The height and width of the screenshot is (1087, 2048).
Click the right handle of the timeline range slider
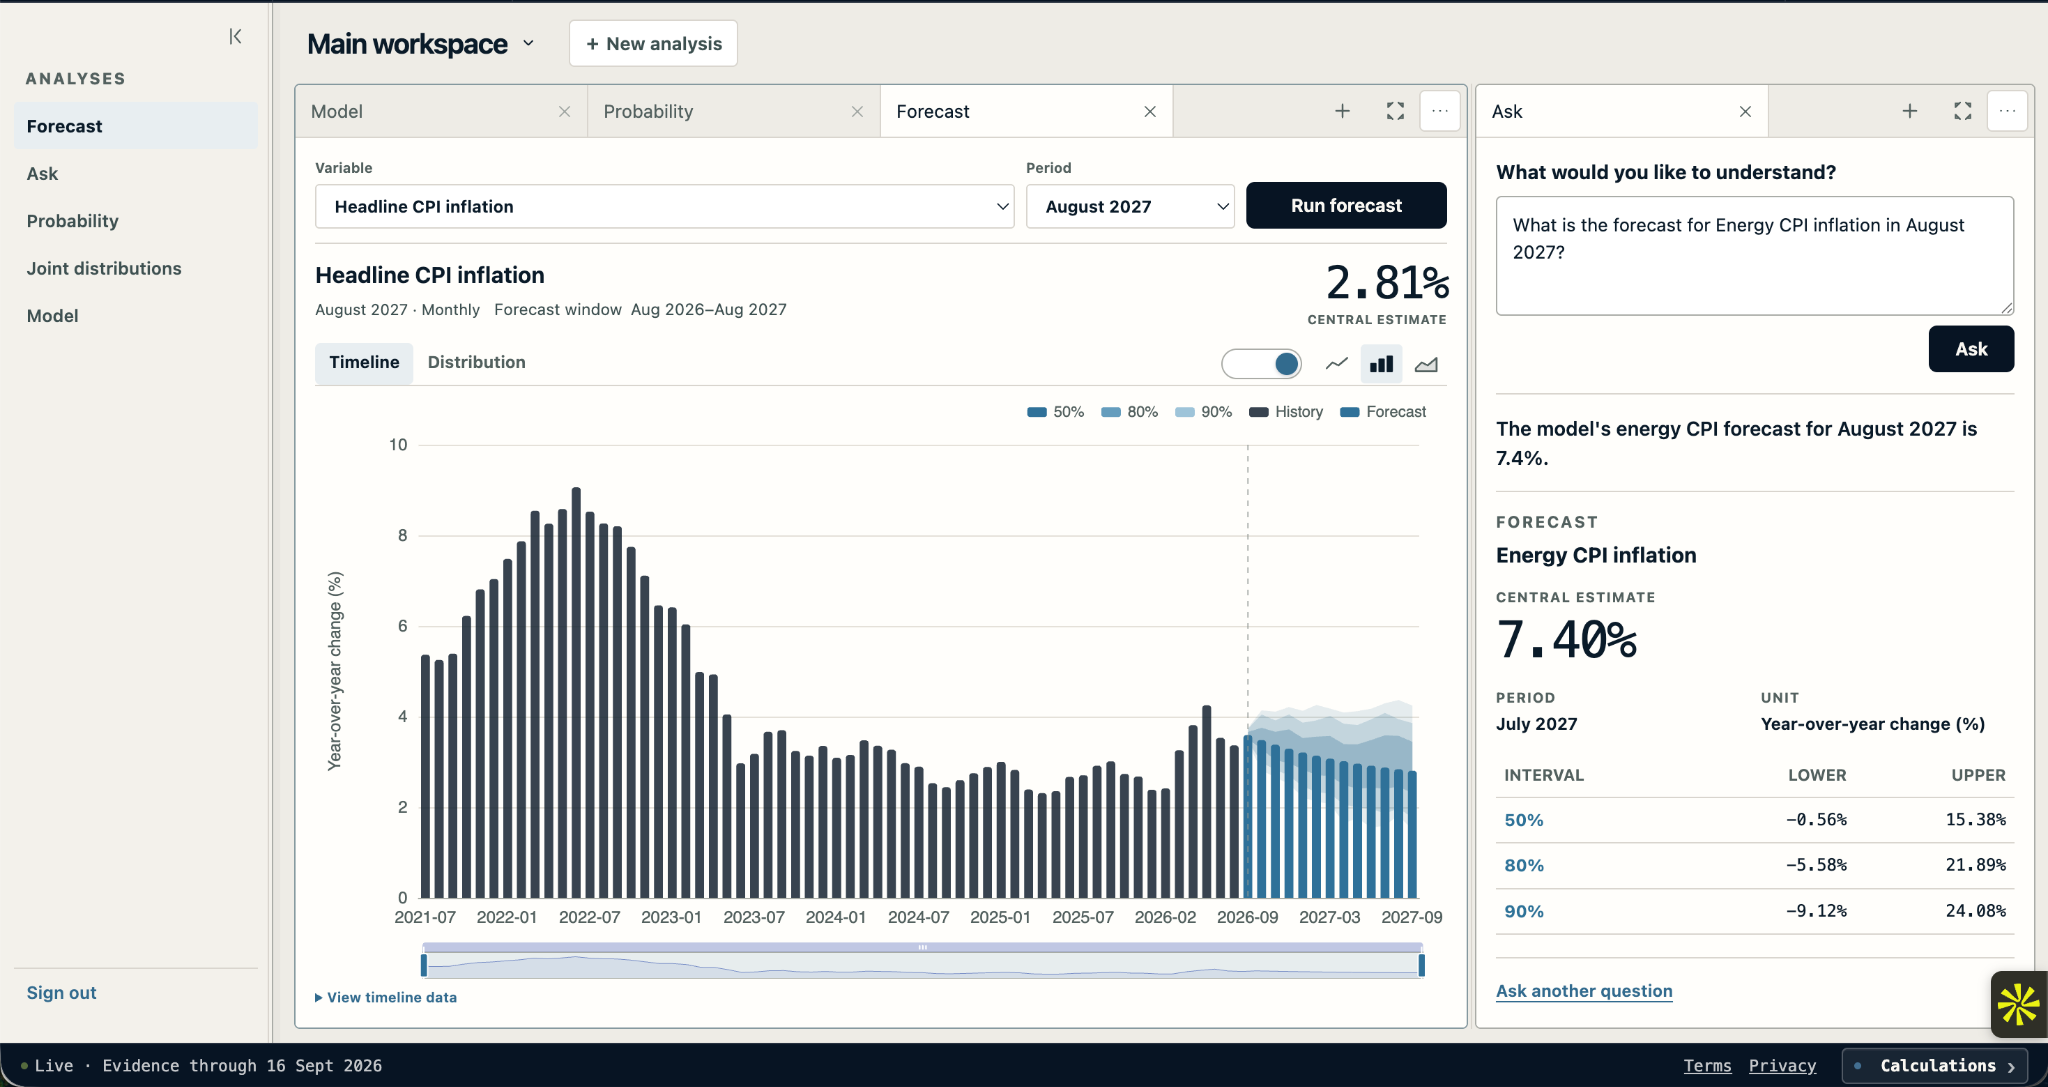pyautogui.click(x=1421, y=965)
